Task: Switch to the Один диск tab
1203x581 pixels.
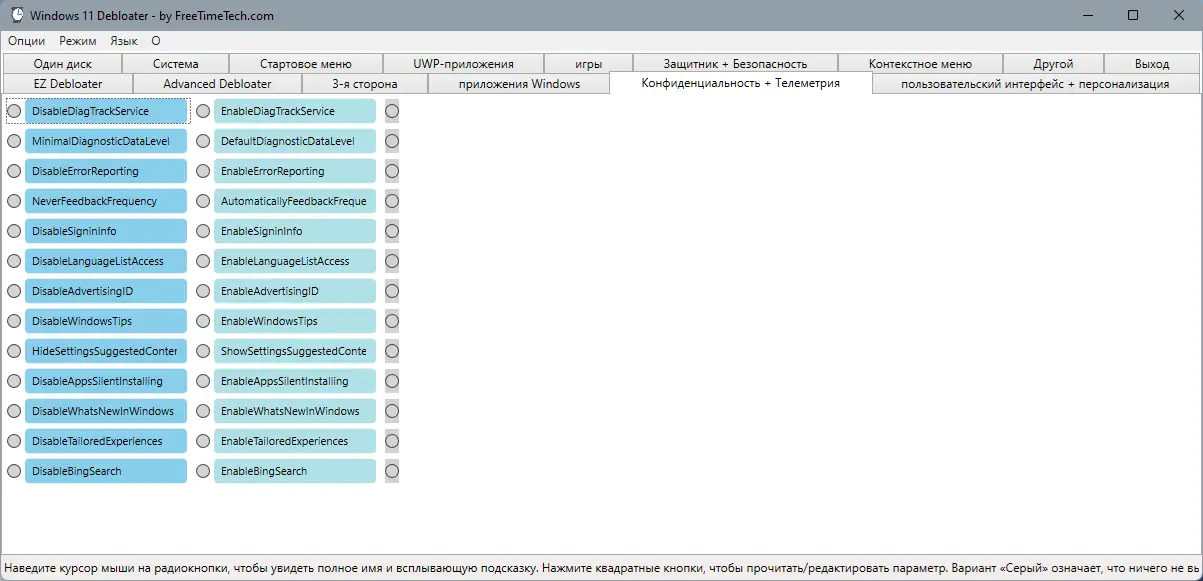Action: pos(62,63)
